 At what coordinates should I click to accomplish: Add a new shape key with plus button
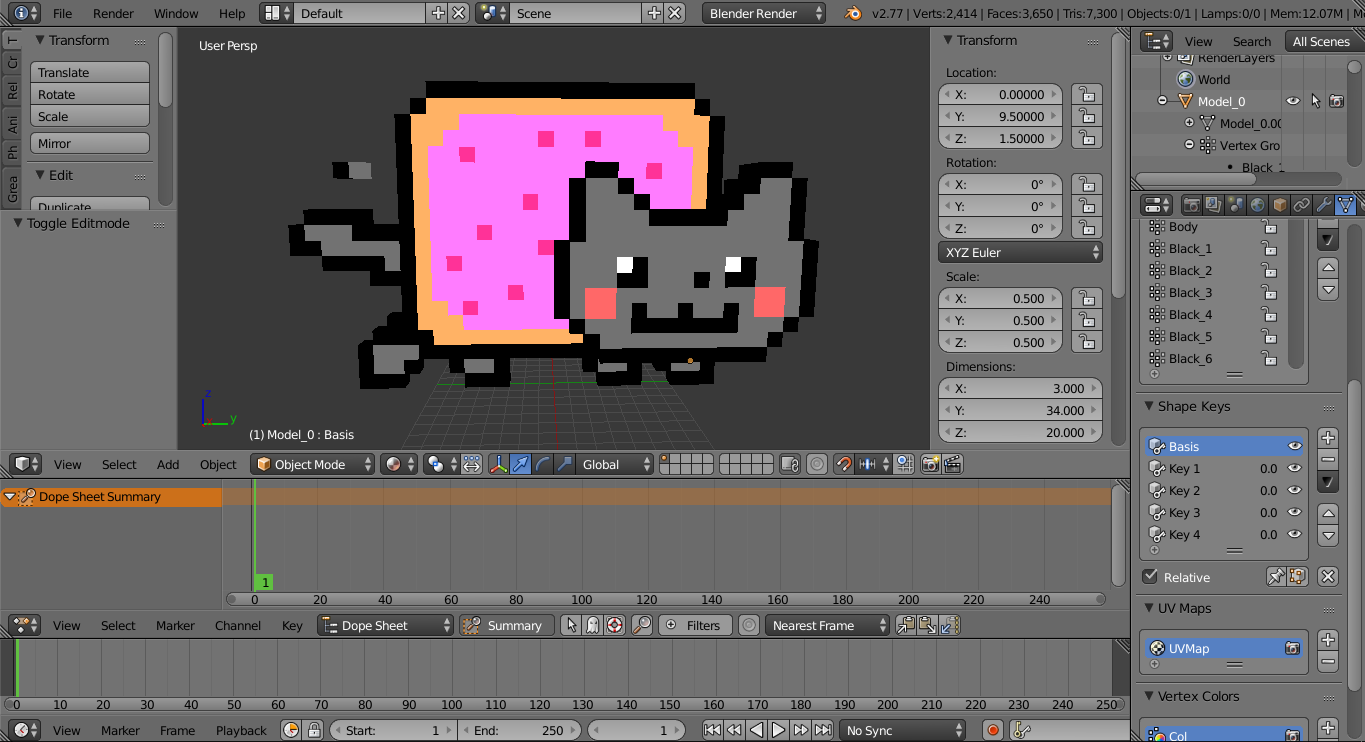1328,438
